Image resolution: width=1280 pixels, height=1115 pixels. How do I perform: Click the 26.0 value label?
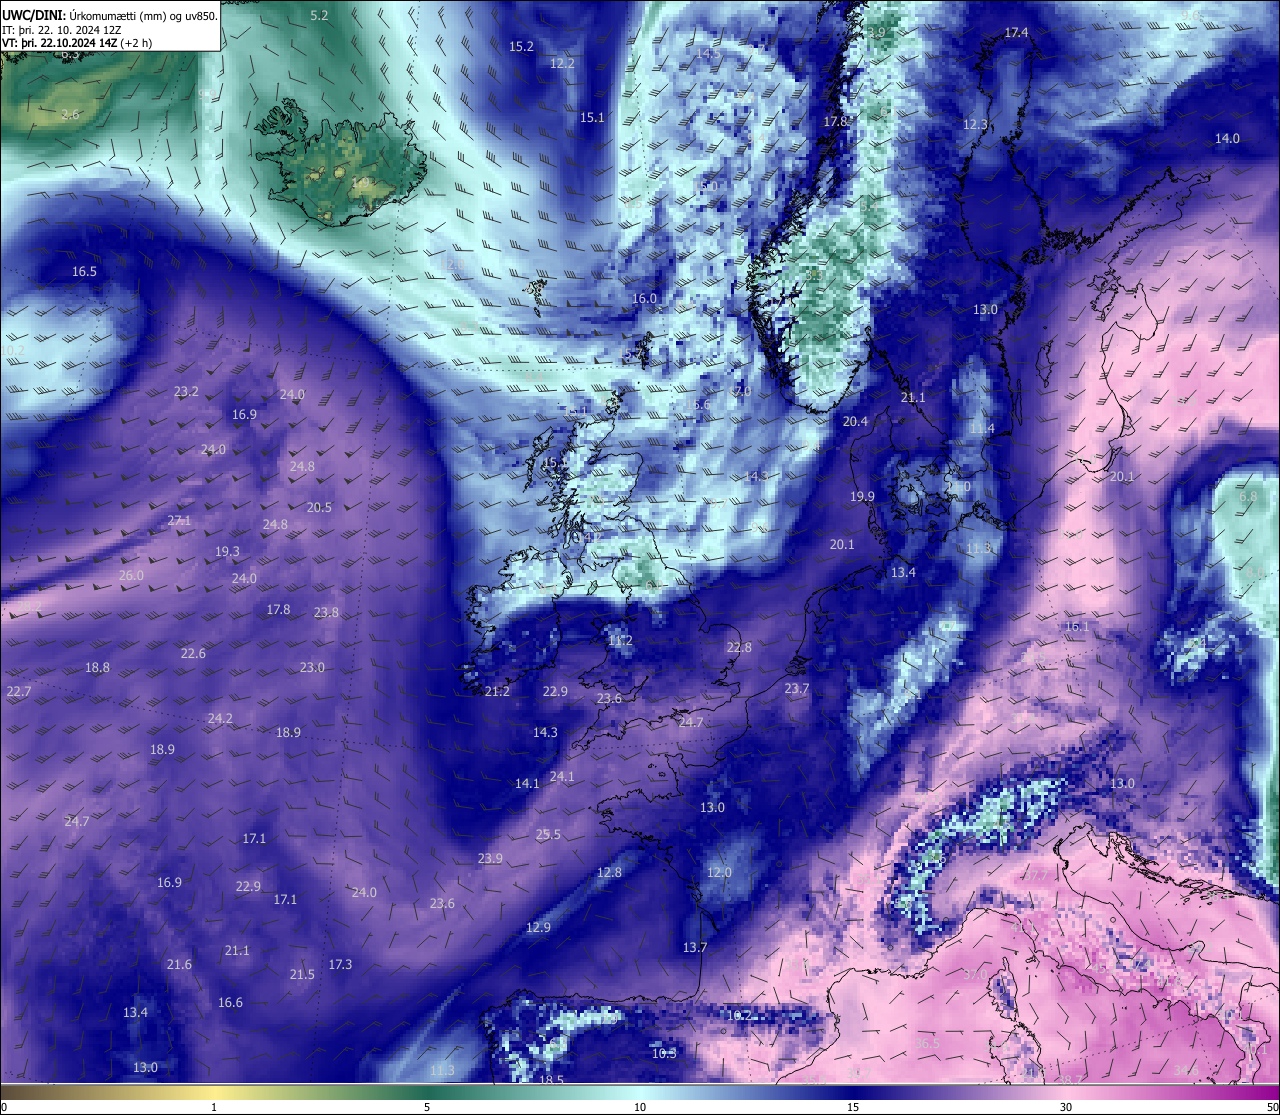pos(131,575)
